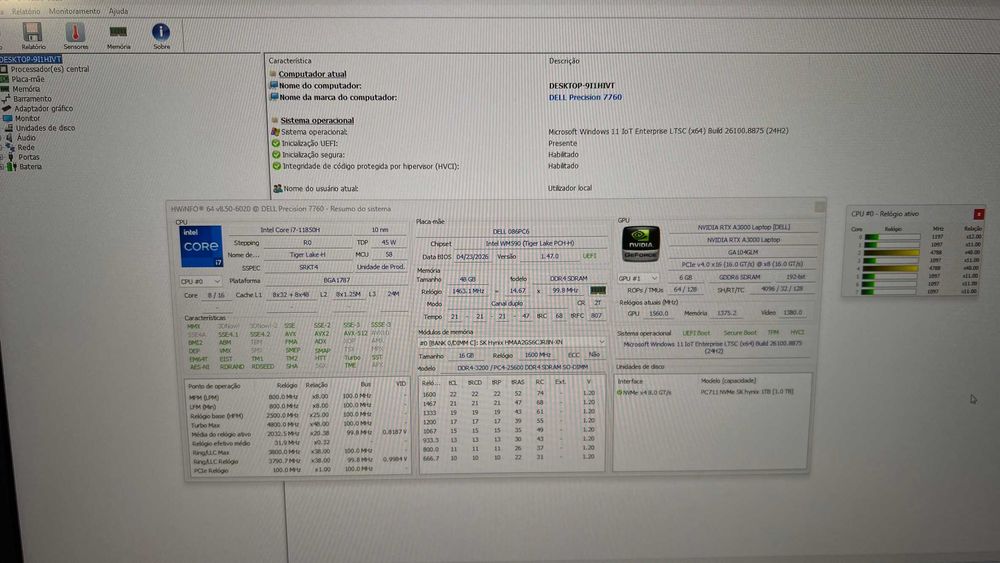Open the CPU #0 selector dropdown
Image resolution: width=1000 pixels, height=563 pixels.
pos(200,281)
